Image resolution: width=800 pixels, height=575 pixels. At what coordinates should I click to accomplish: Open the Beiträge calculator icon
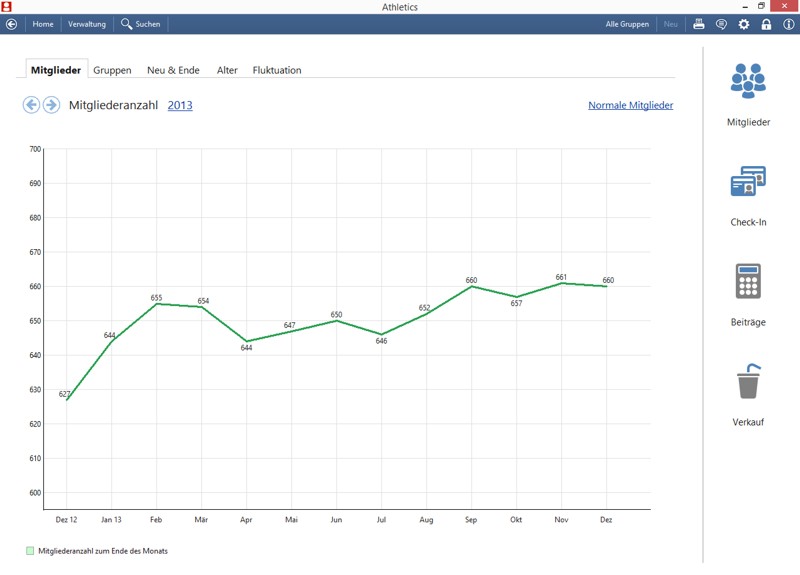tap(748, 281)
